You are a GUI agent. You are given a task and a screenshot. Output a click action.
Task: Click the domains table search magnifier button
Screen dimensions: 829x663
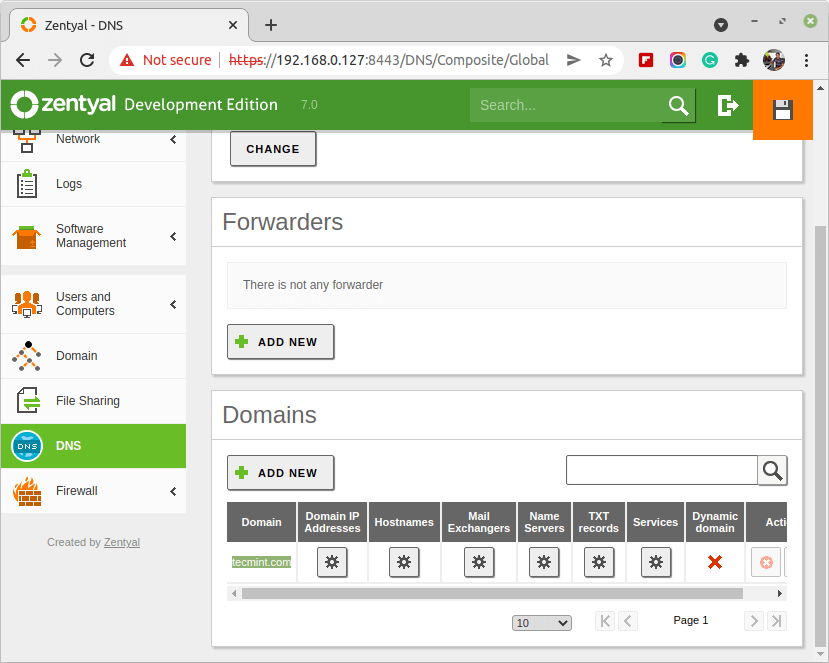pyautogui.click(x=772, y=471)
